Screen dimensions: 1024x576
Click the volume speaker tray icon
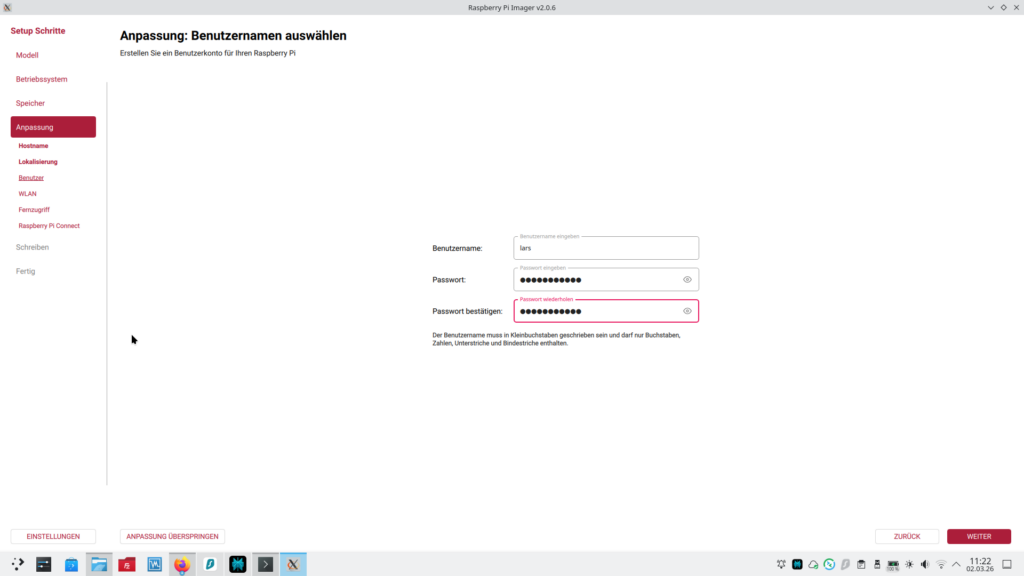pyautogui.click(x=924, y=564)
